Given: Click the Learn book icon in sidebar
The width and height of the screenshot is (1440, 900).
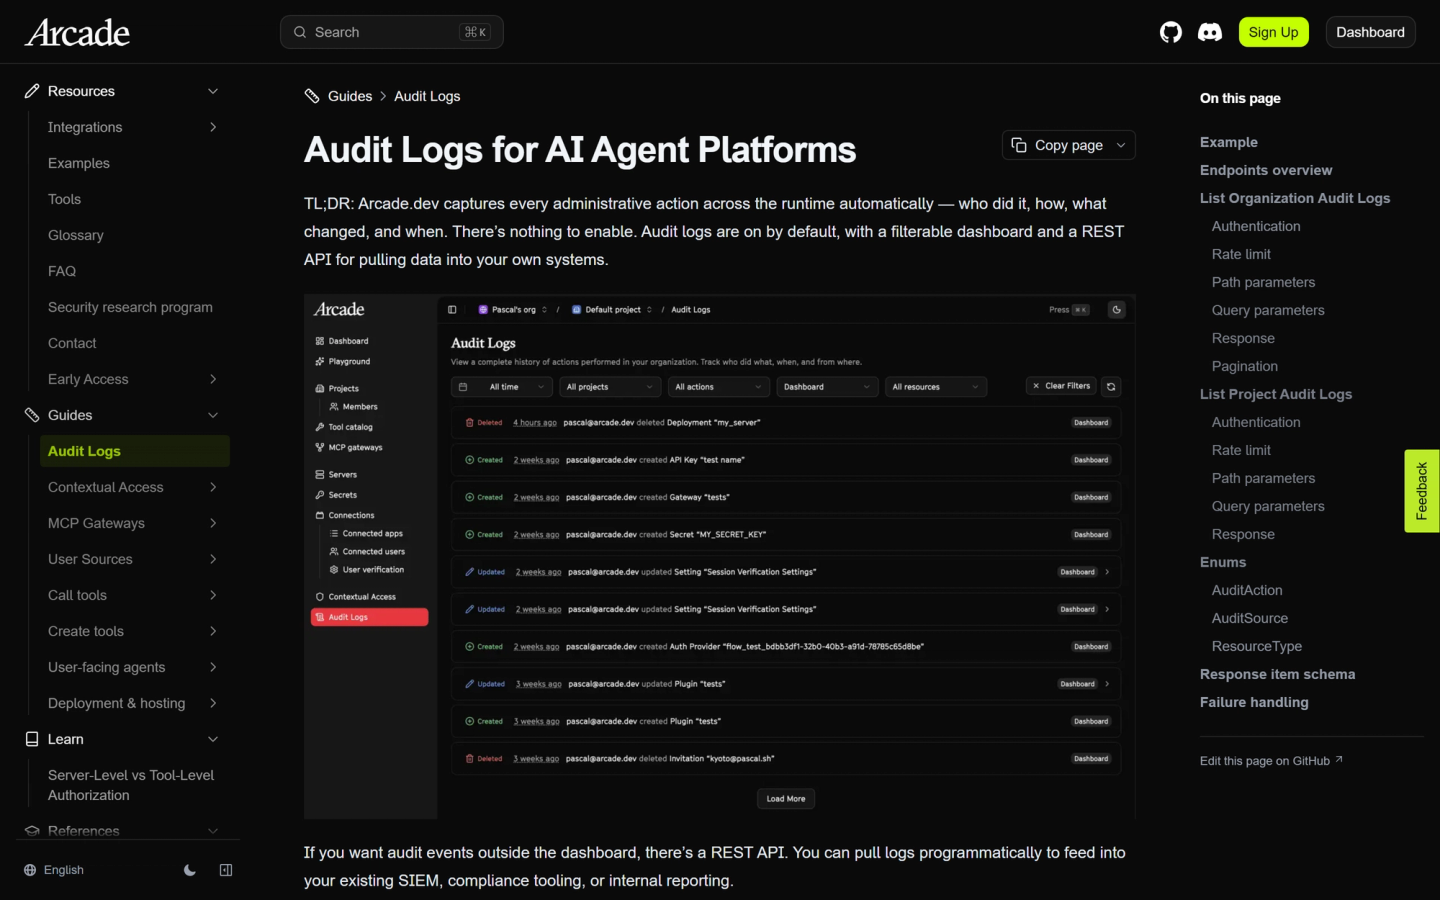Looking at the screenshot, I should coord(32,739).
